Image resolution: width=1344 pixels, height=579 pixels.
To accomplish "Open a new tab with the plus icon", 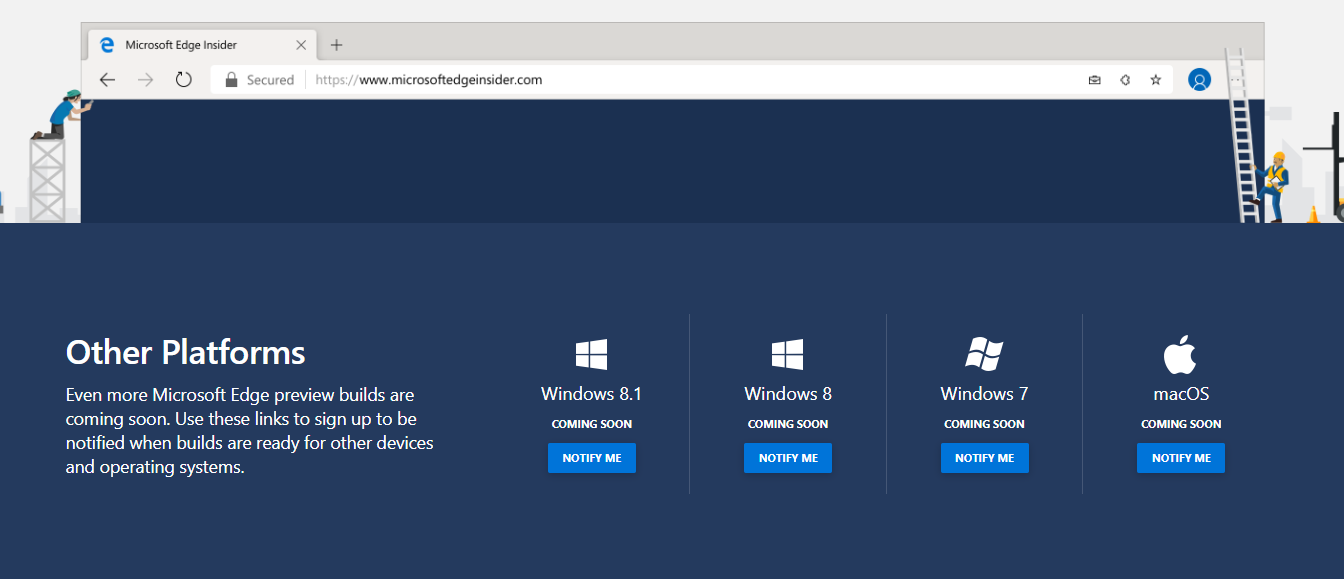I will pyautogui.click(x=336, y=45).
